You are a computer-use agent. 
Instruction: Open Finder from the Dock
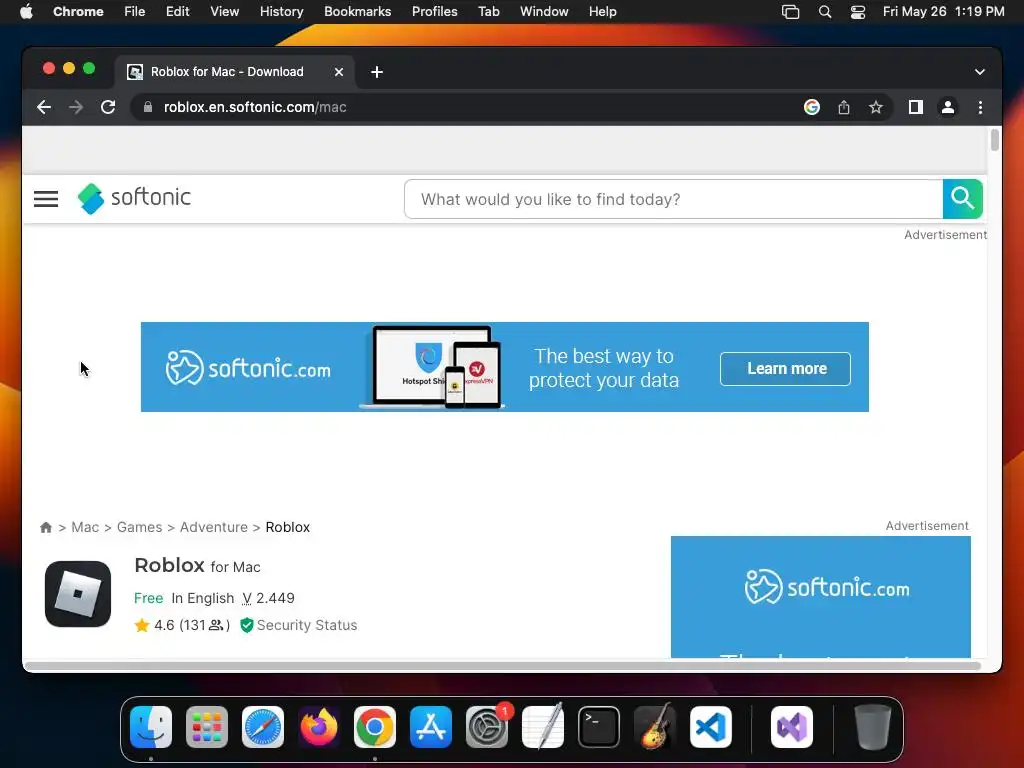coord(151,727)
